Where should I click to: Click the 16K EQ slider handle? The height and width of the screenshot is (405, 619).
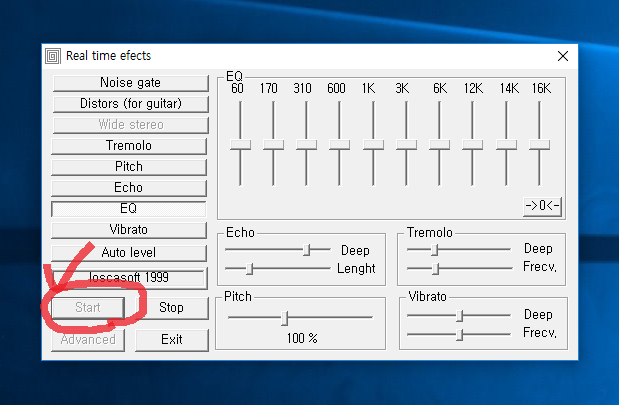pos(540,144)
